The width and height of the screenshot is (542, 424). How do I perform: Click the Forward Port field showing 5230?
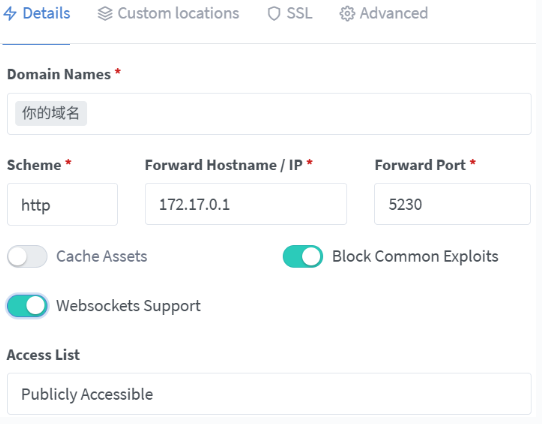pyautogui.click(x=452, y=204)
